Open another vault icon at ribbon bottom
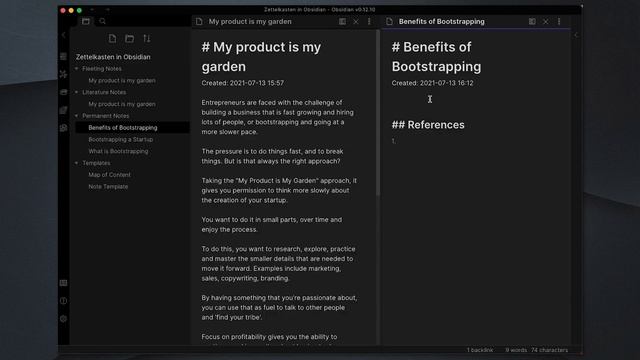The width and height of the screenshot is (640, 360). coord(63,283)
